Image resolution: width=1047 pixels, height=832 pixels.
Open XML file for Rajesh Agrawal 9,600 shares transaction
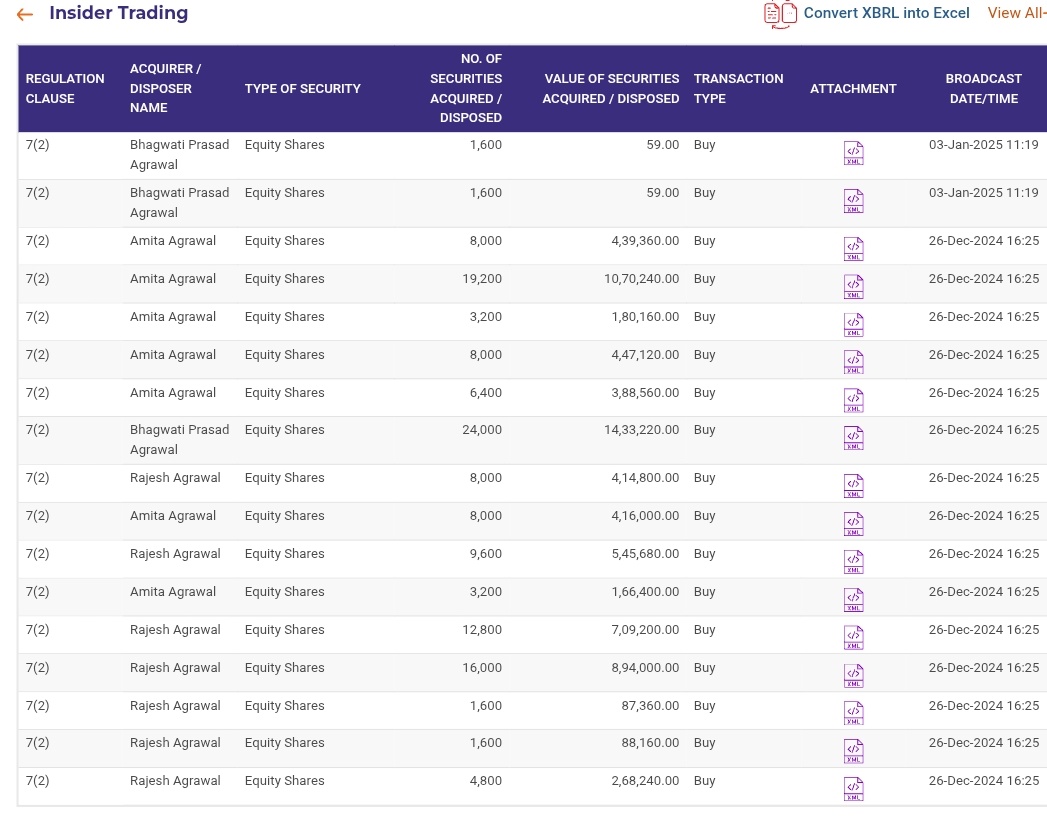tap(853, 561)
